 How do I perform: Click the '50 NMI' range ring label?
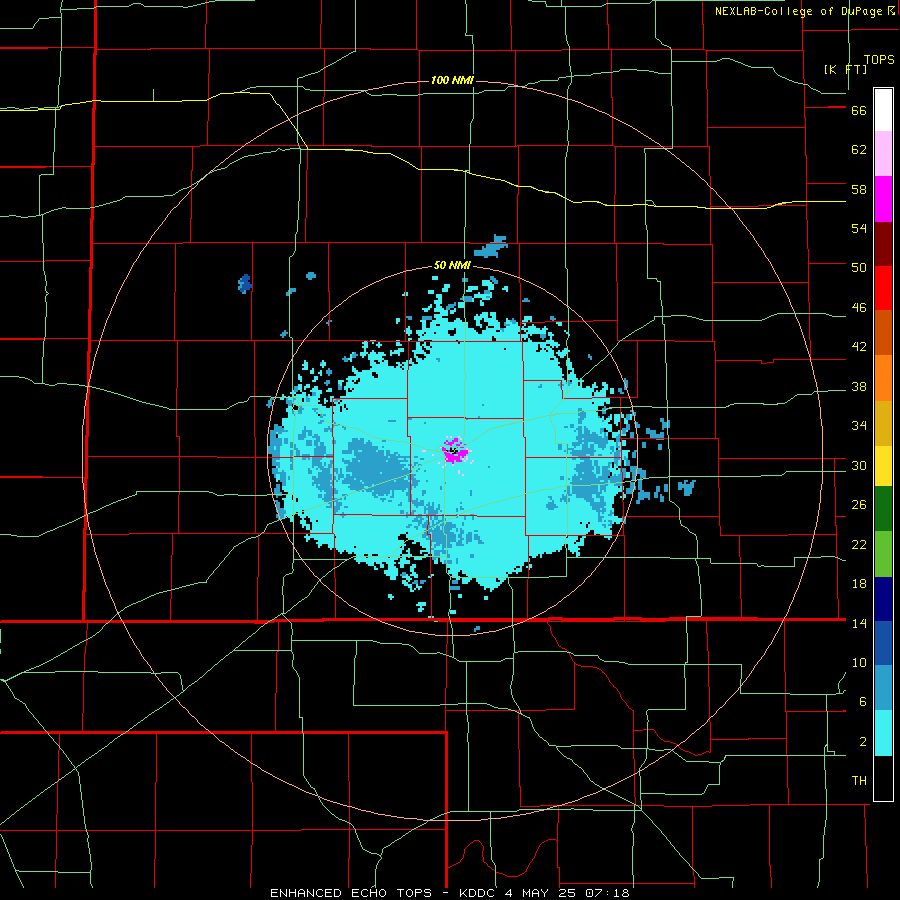pyautogui.click(x=452, y=265)
